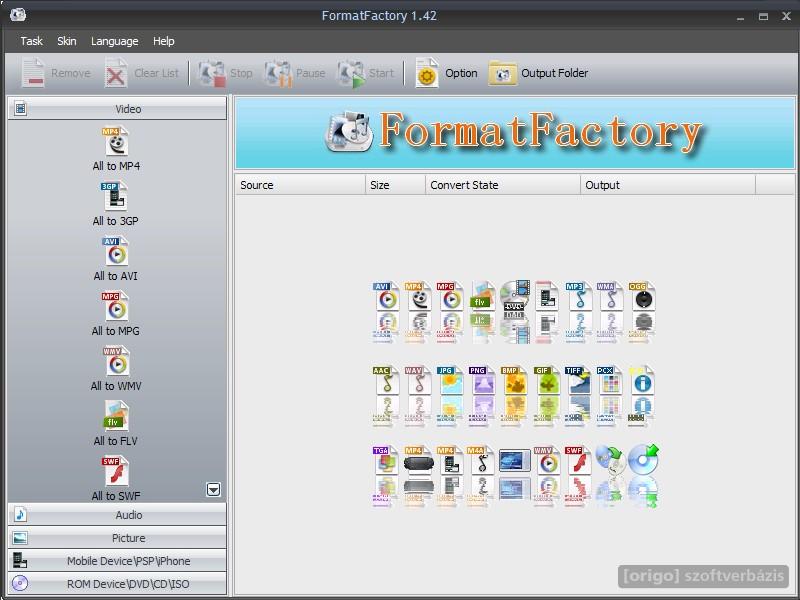Expand the Picture category
The width and height of the screenshot is (800, 600).
point(117,538)
